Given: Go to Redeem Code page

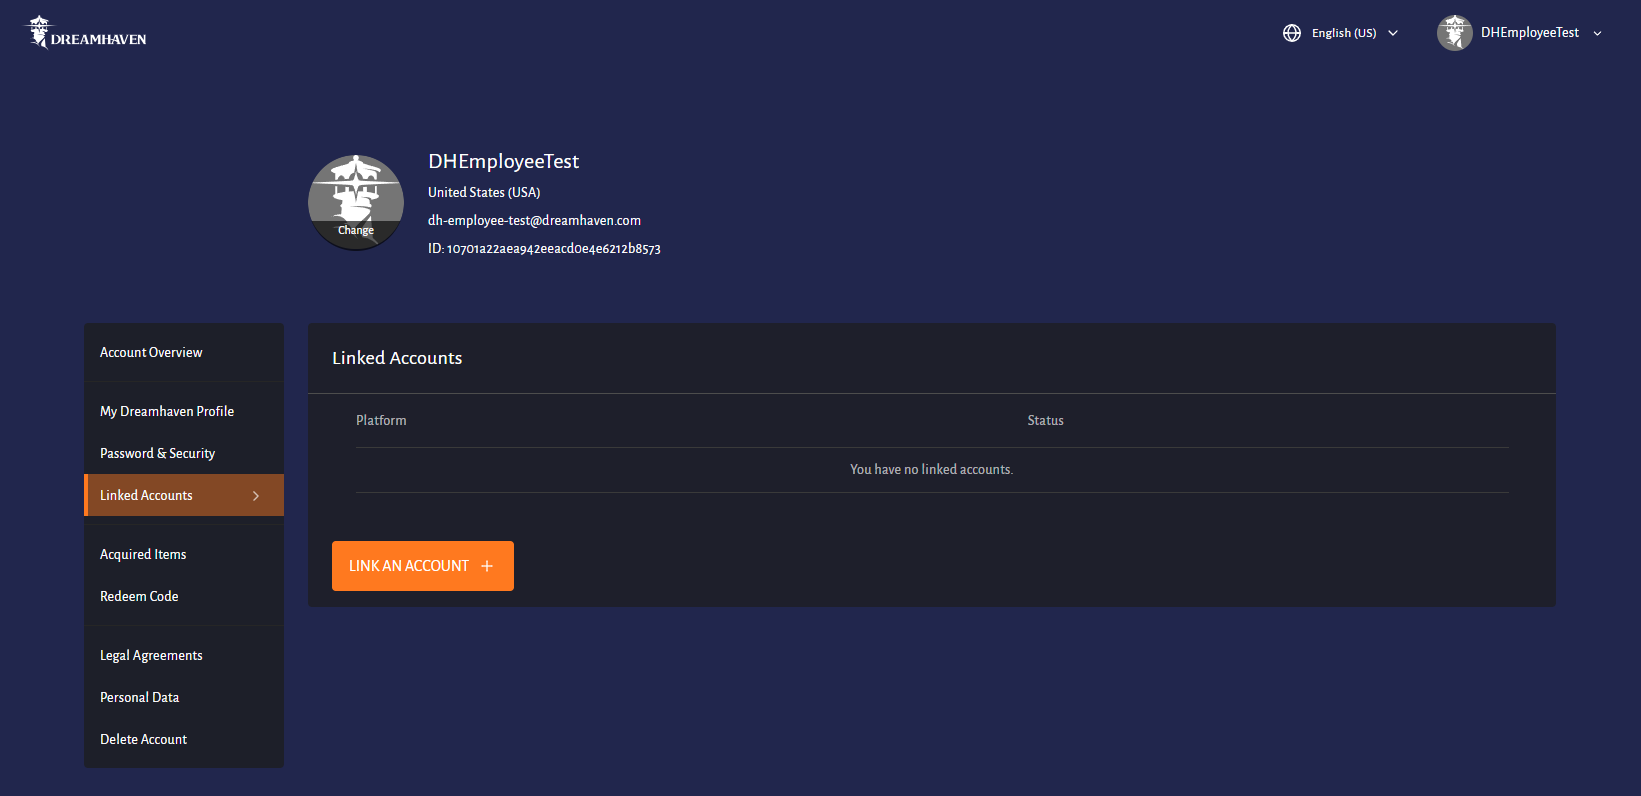Looking at the screenshot, I should [184, 596].
